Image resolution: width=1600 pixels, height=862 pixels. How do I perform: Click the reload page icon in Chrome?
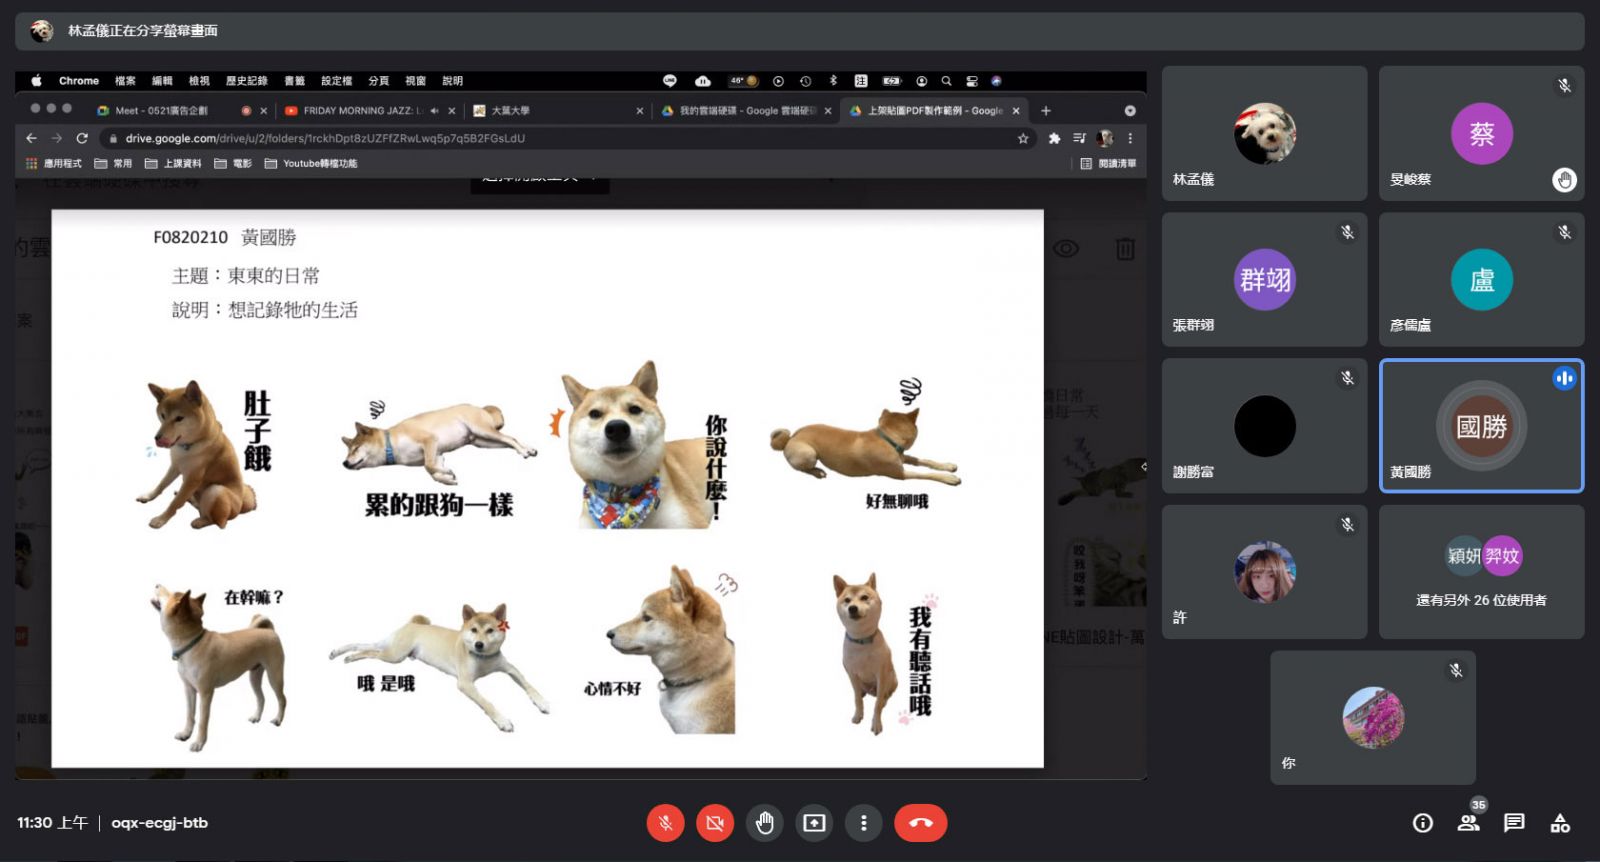click(x=82, y=139)
